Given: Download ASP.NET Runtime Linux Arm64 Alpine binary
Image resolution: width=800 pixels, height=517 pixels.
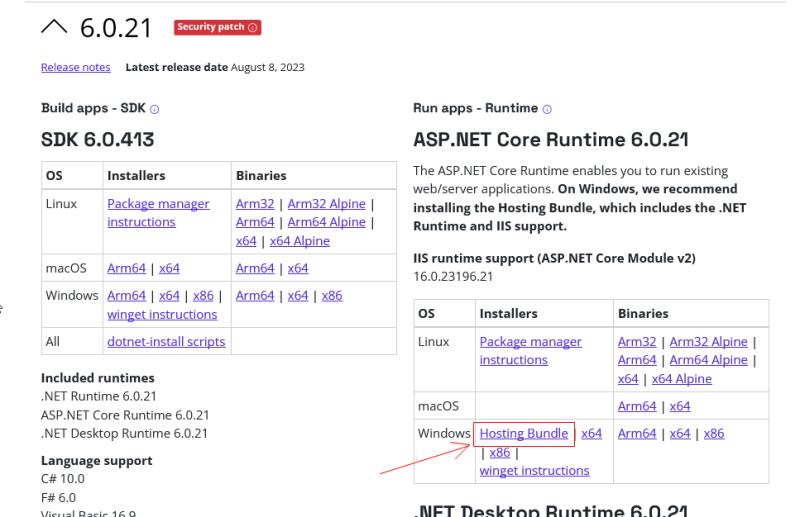Looking at the screenshot, I should click(x=708, y=360).
